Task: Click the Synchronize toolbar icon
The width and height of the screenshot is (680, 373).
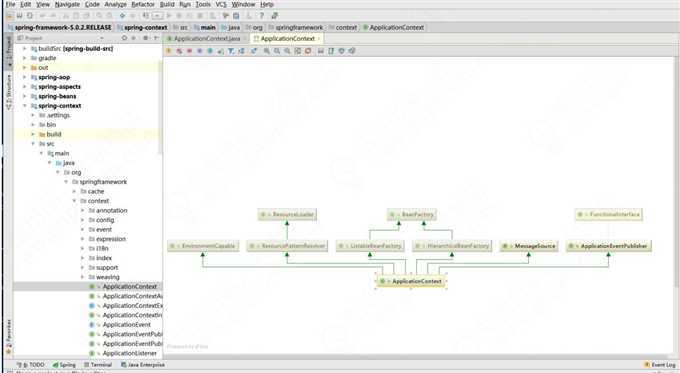Action: click(30, 16)
